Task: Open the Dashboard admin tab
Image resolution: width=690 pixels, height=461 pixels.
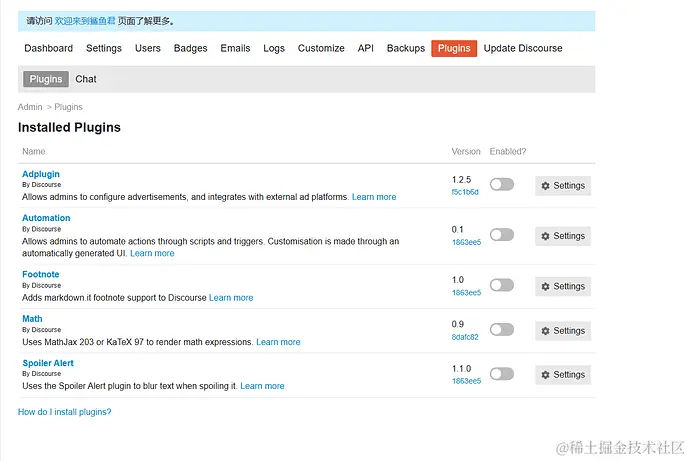Action: (48, 48)
